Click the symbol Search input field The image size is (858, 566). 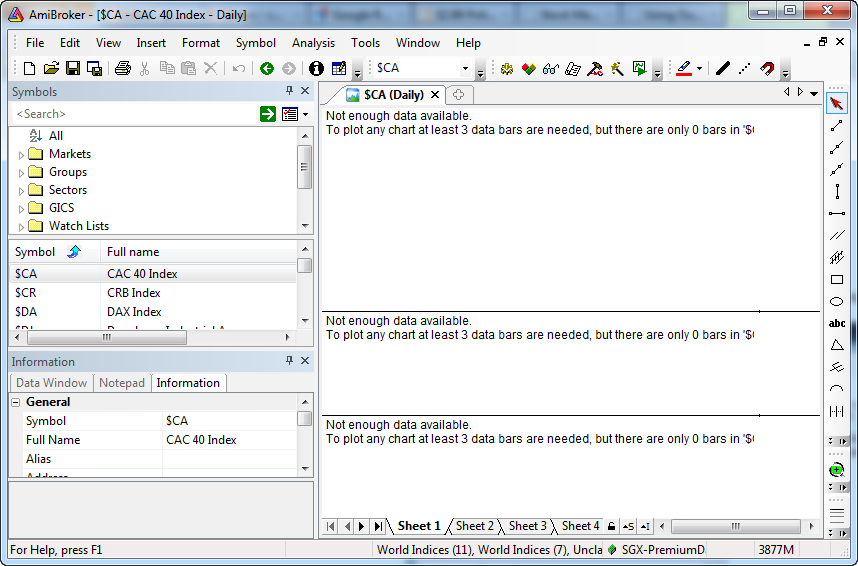tap(134, 114)
